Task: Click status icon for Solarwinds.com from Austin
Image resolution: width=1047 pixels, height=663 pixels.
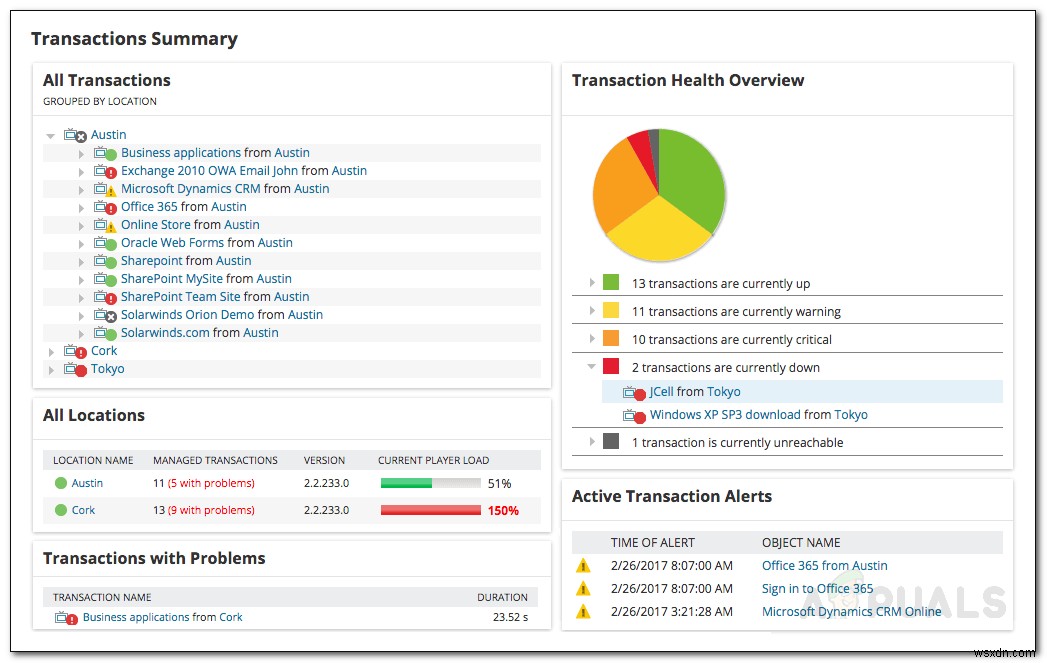Action: coord(105,334)
